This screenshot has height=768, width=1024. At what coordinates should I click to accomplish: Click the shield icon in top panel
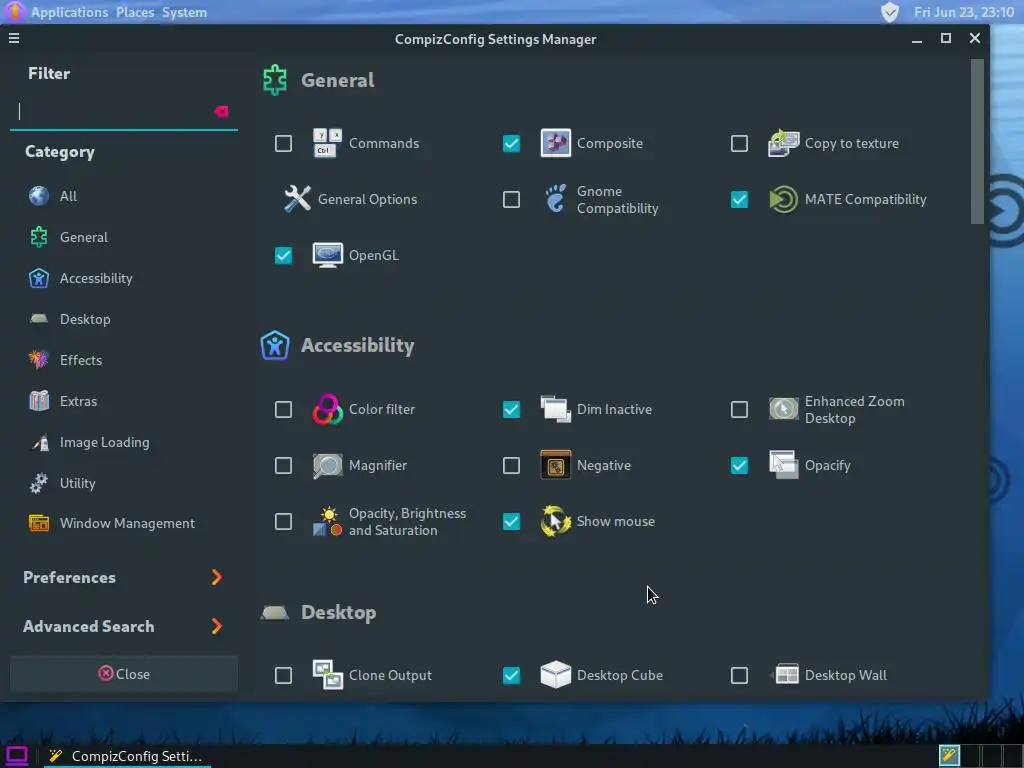tap(890, 12)
